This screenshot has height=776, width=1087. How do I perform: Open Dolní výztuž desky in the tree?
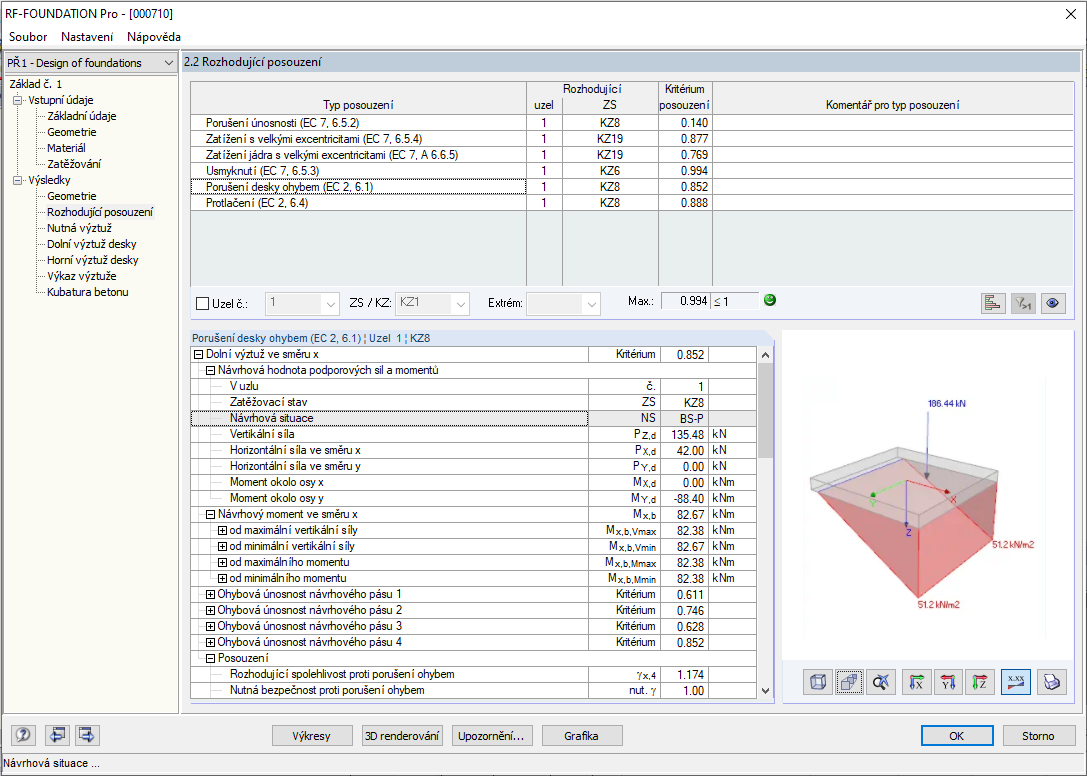pyautogui.click(x=92, y=244)
